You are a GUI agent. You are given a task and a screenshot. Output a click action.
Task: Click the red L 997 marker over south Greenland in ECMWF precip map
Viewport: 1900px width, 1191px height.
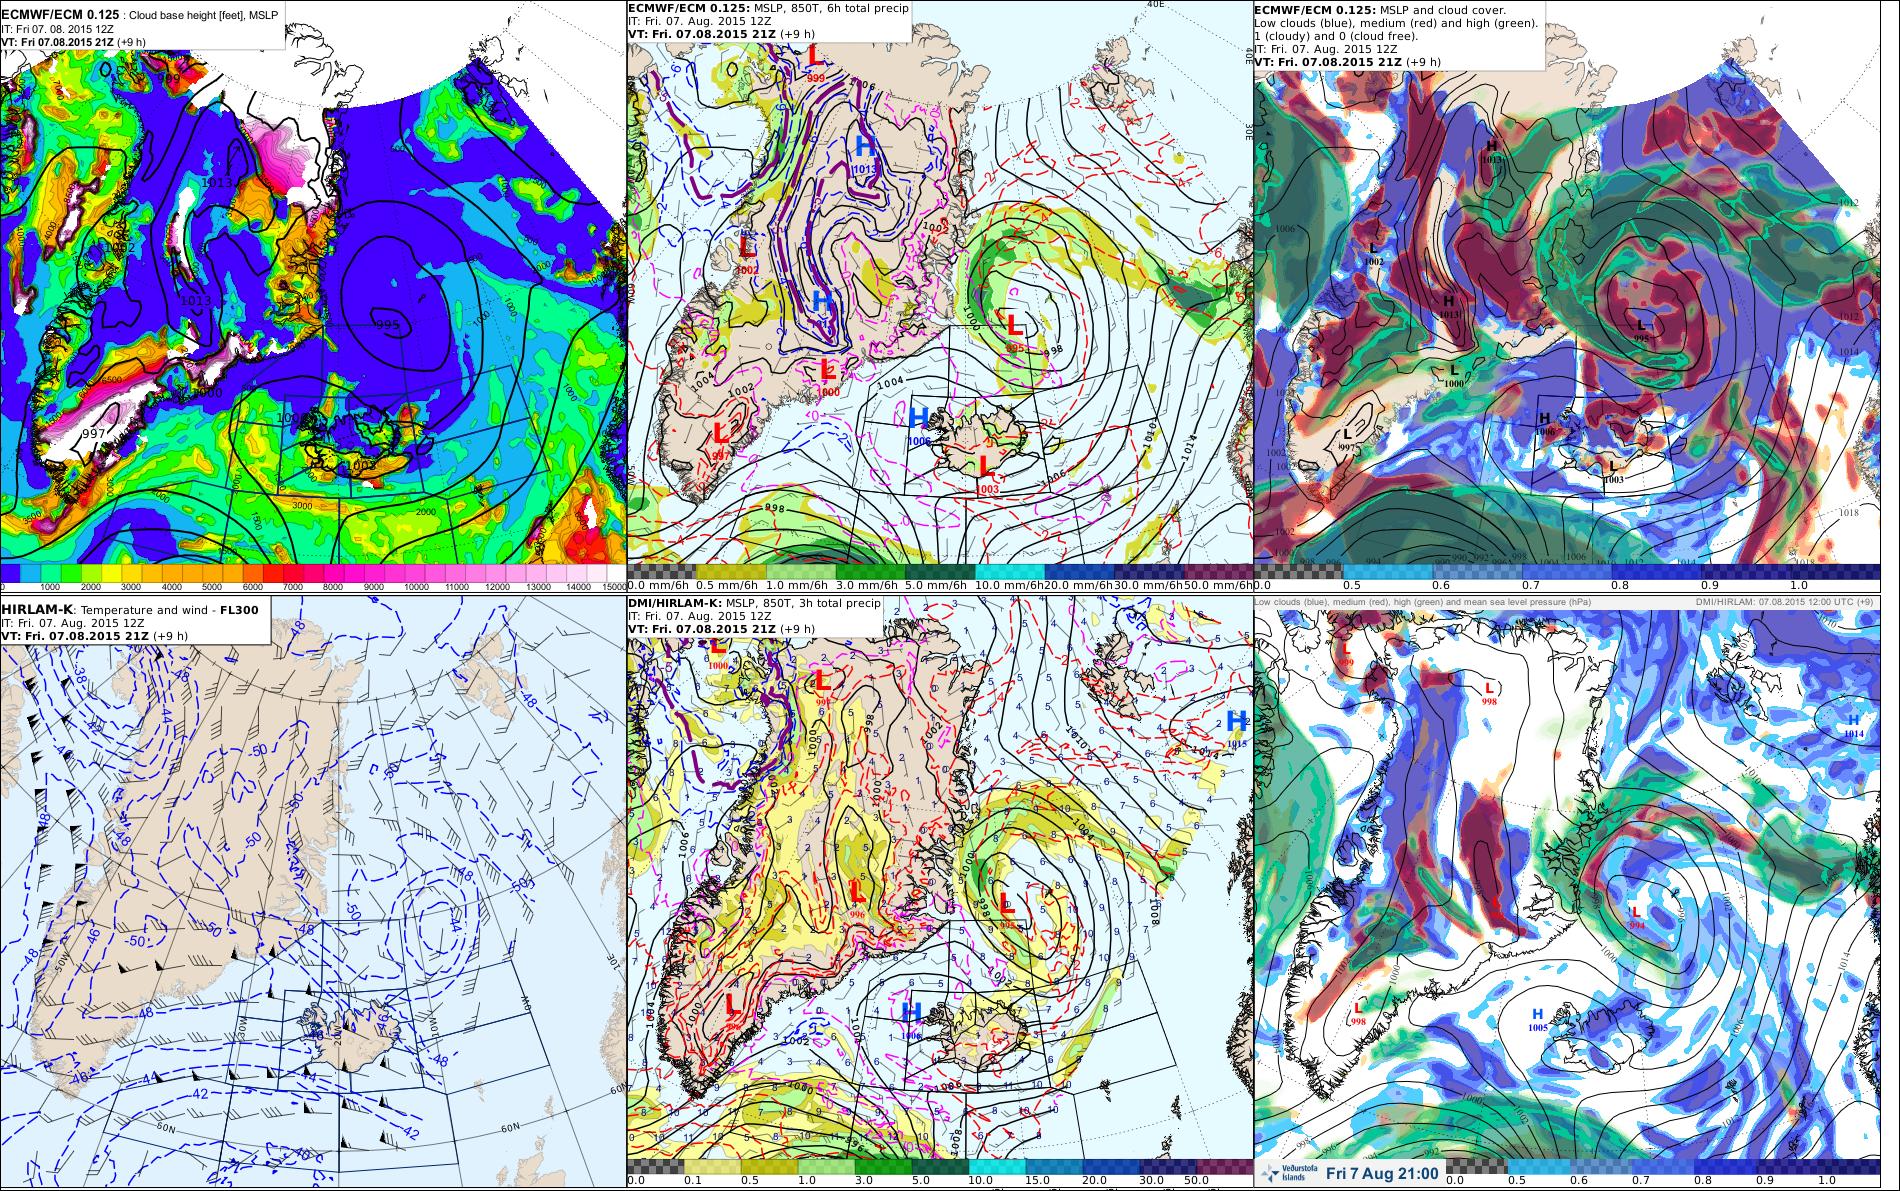(x=720, y=439)
